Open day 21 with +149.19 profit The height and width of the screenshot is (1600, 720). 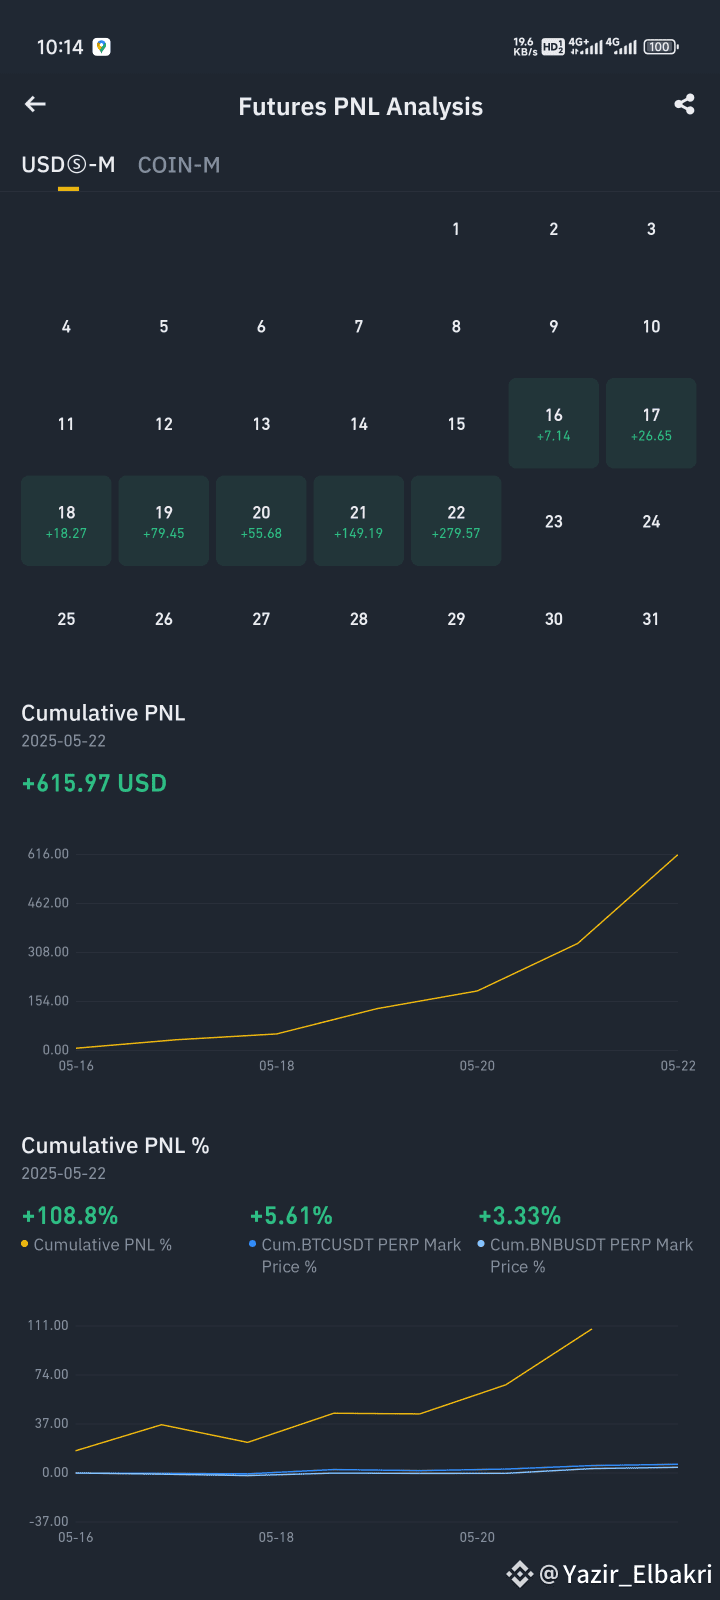[359, 521]
